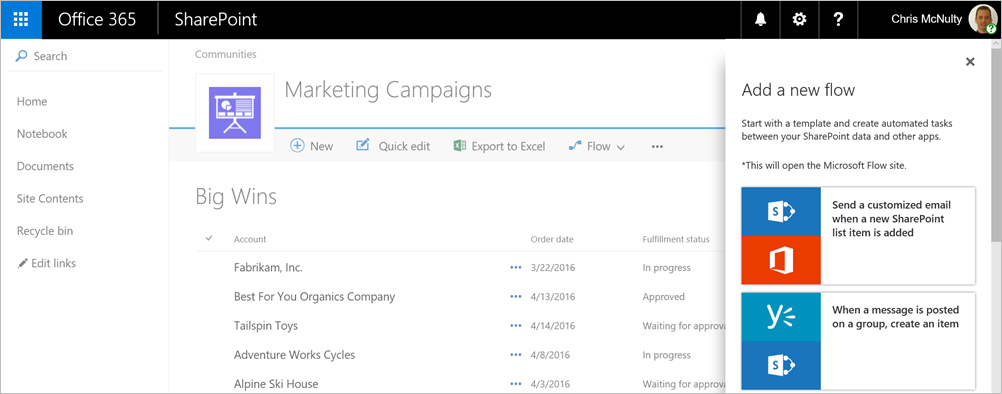
Task: Open the help question mark
Action: pos(838,20)
